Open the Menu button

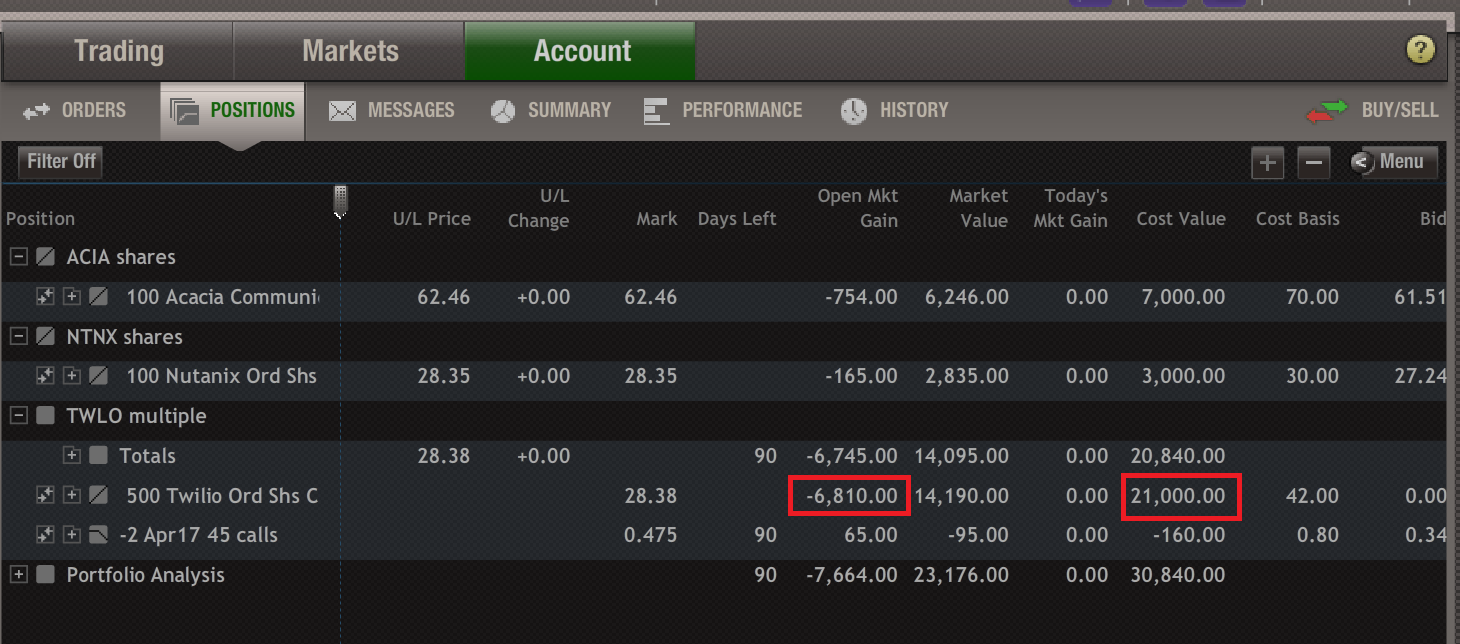tap(1394, 162)
